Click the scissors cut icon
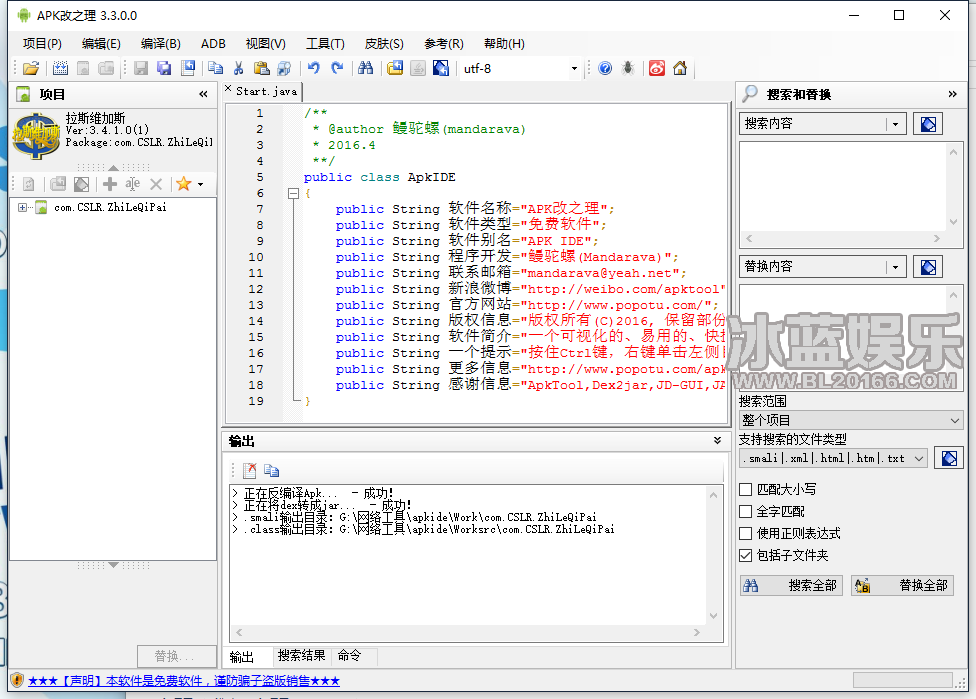Image resolution: width=976 pixels, height=699 pixels. pyautogui.click(x=238, y=68)
